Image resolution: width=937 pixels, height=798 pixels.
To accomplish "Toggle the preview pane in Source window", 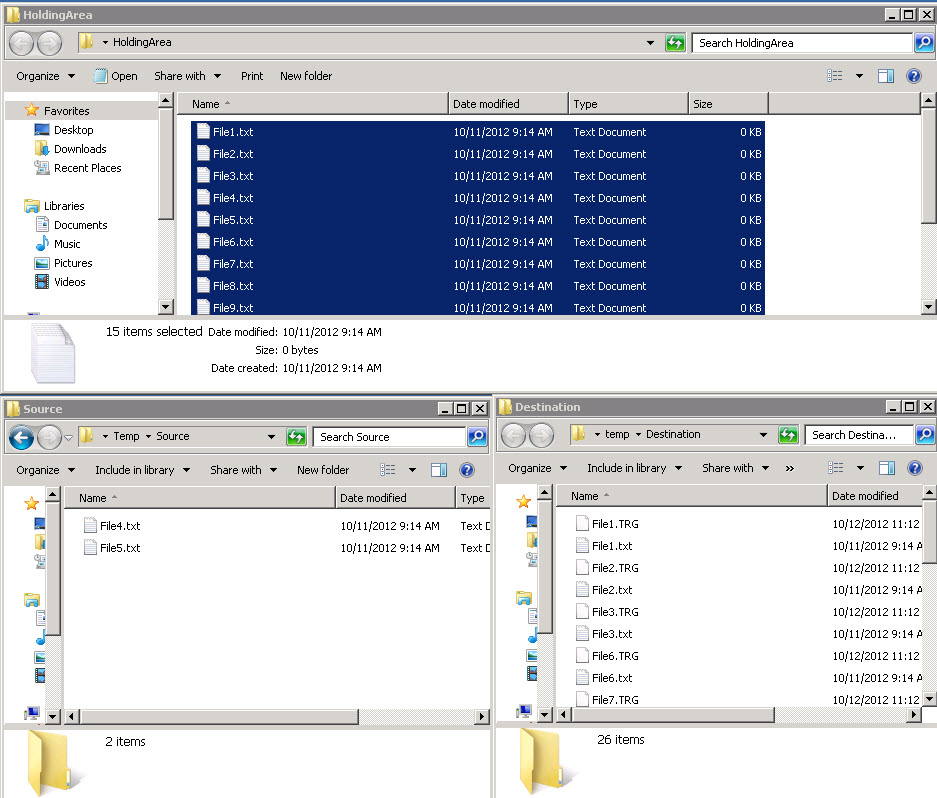I will coord(439,470).
